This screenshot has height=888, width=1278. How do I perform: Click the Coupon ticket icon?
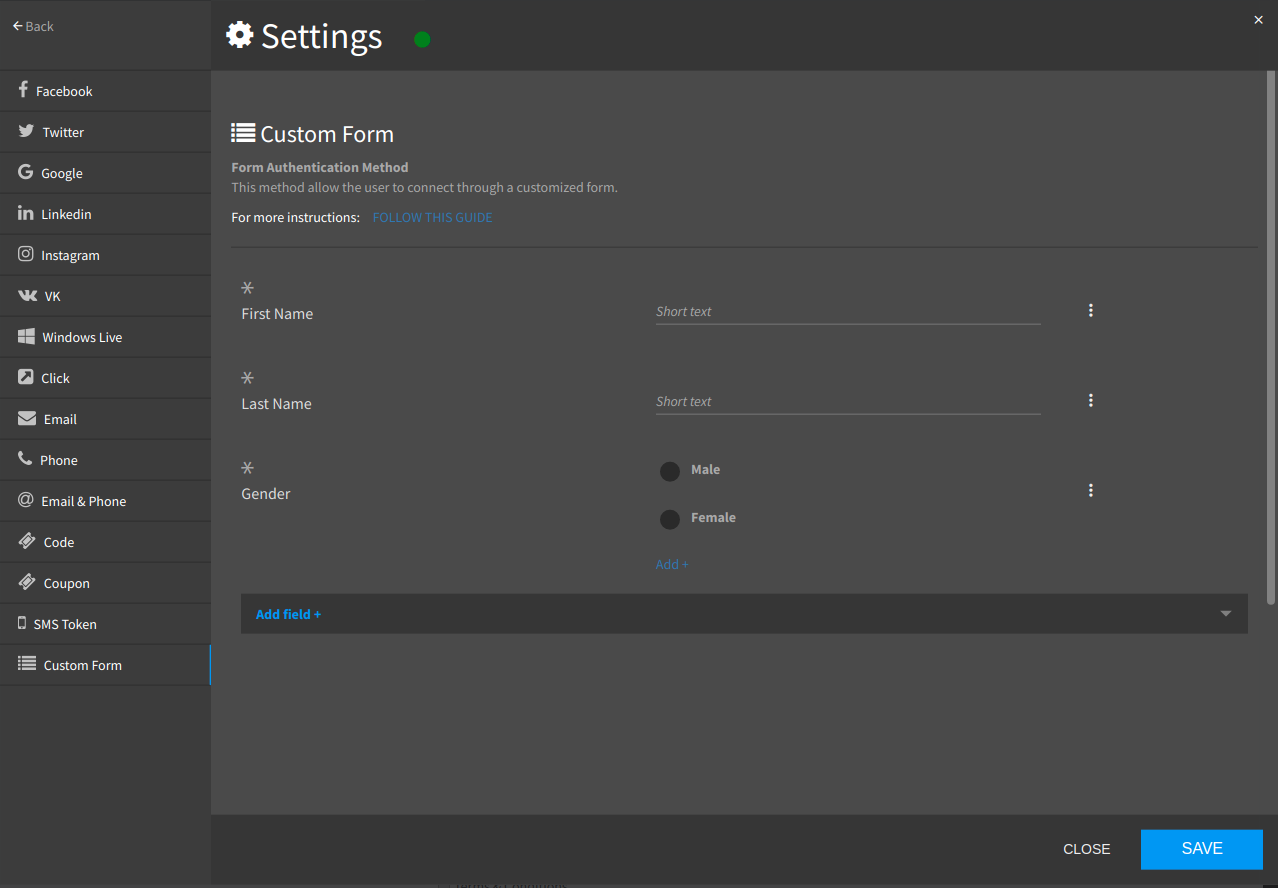[27, 582]
